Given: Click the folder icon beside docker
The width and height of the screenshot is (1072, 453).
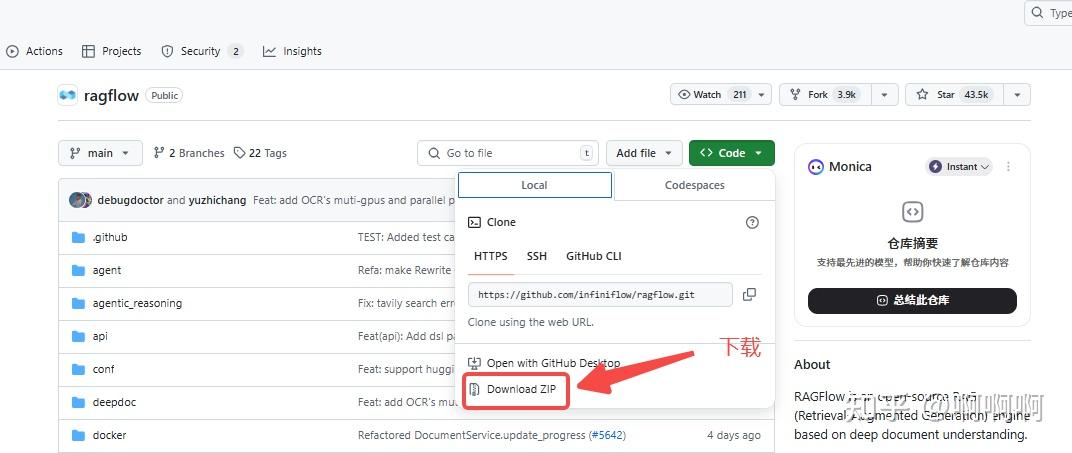Looking at the screenshot, I should coord(78,435).
